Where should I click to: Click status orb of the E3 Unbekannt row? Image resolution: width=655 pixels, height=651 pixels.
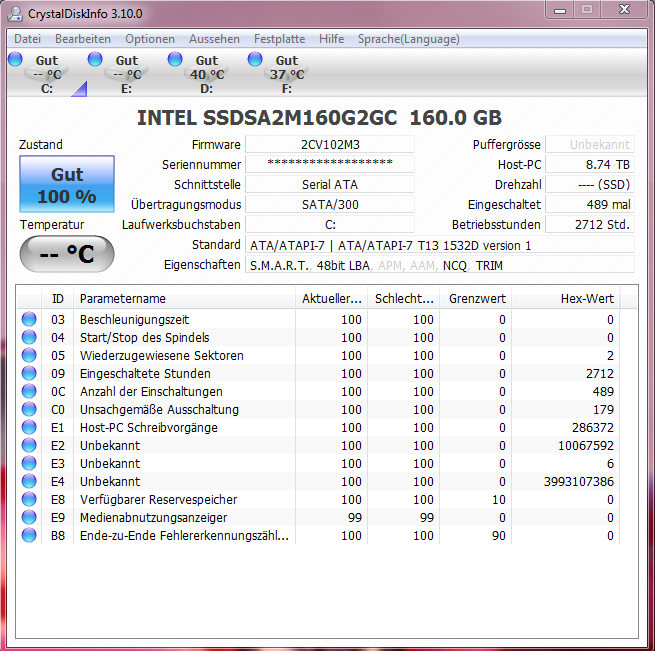tap(29, 463)
